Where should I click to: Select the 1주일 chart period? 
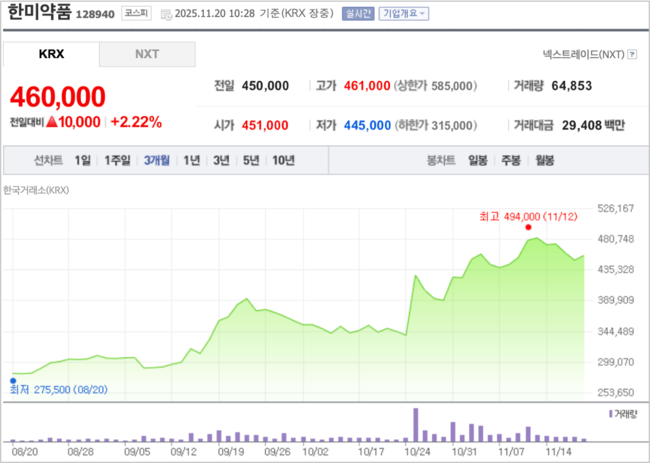pyautogui.click(x=117, y=160)
